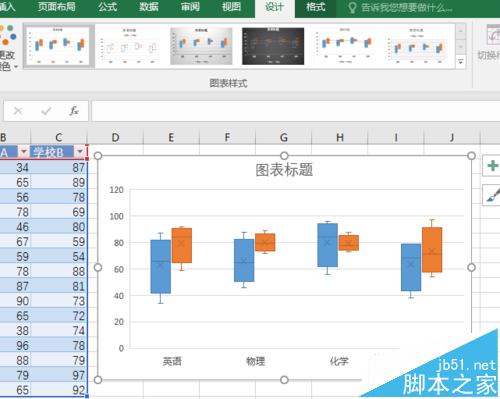
Task: Open Chart Styles brush button
Action: [493, 196]
